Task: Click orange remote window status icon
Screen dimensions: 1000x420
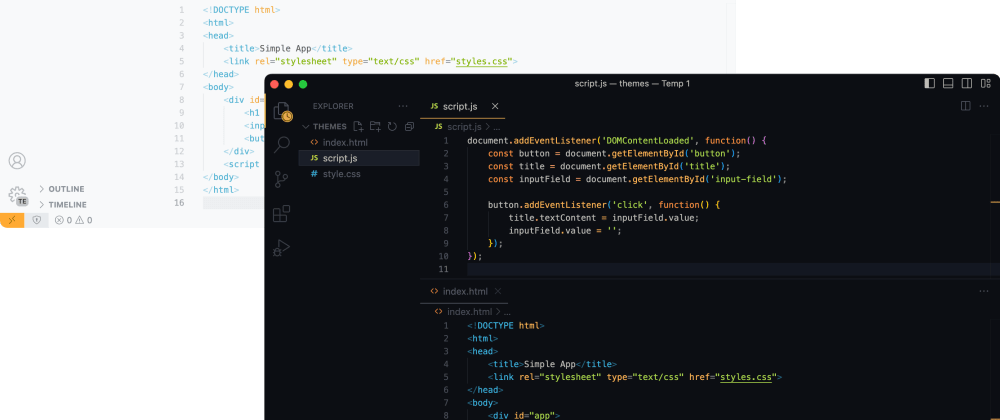Action: pos(12,220)
